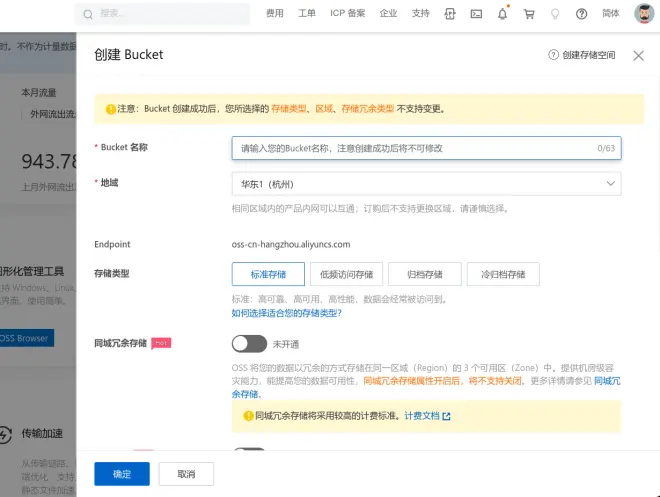This screenshot has height=497, width=660.
Task: Open the 同城冗余存储 documentation link
Action: [607, 381]
